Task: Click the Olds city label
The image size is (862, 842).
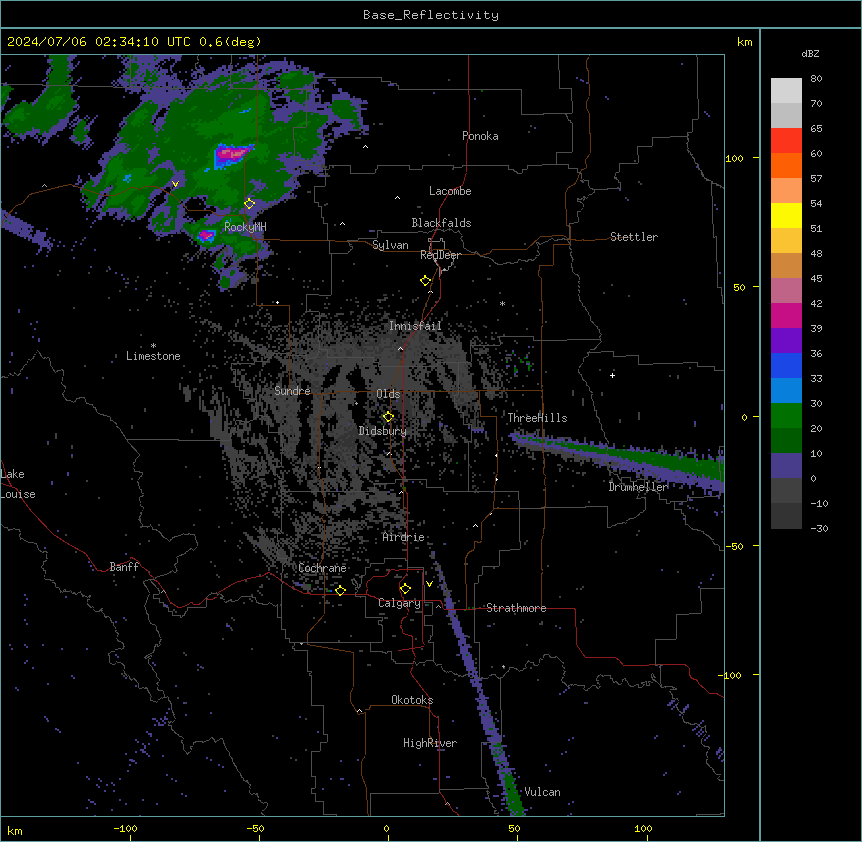Action: click(388, 394)
